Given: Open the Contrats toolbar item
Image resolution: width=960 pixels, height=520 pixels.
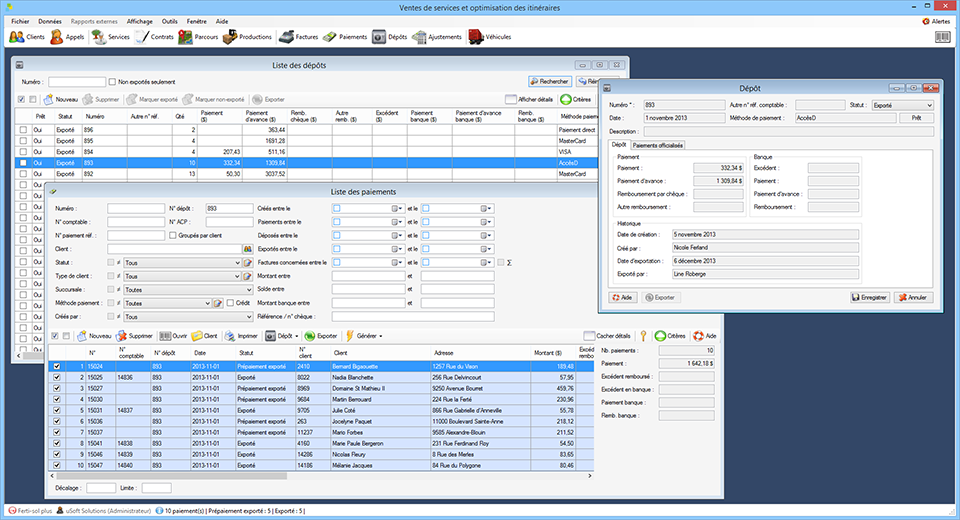Looking at the screenshot, I should point(154,37).
